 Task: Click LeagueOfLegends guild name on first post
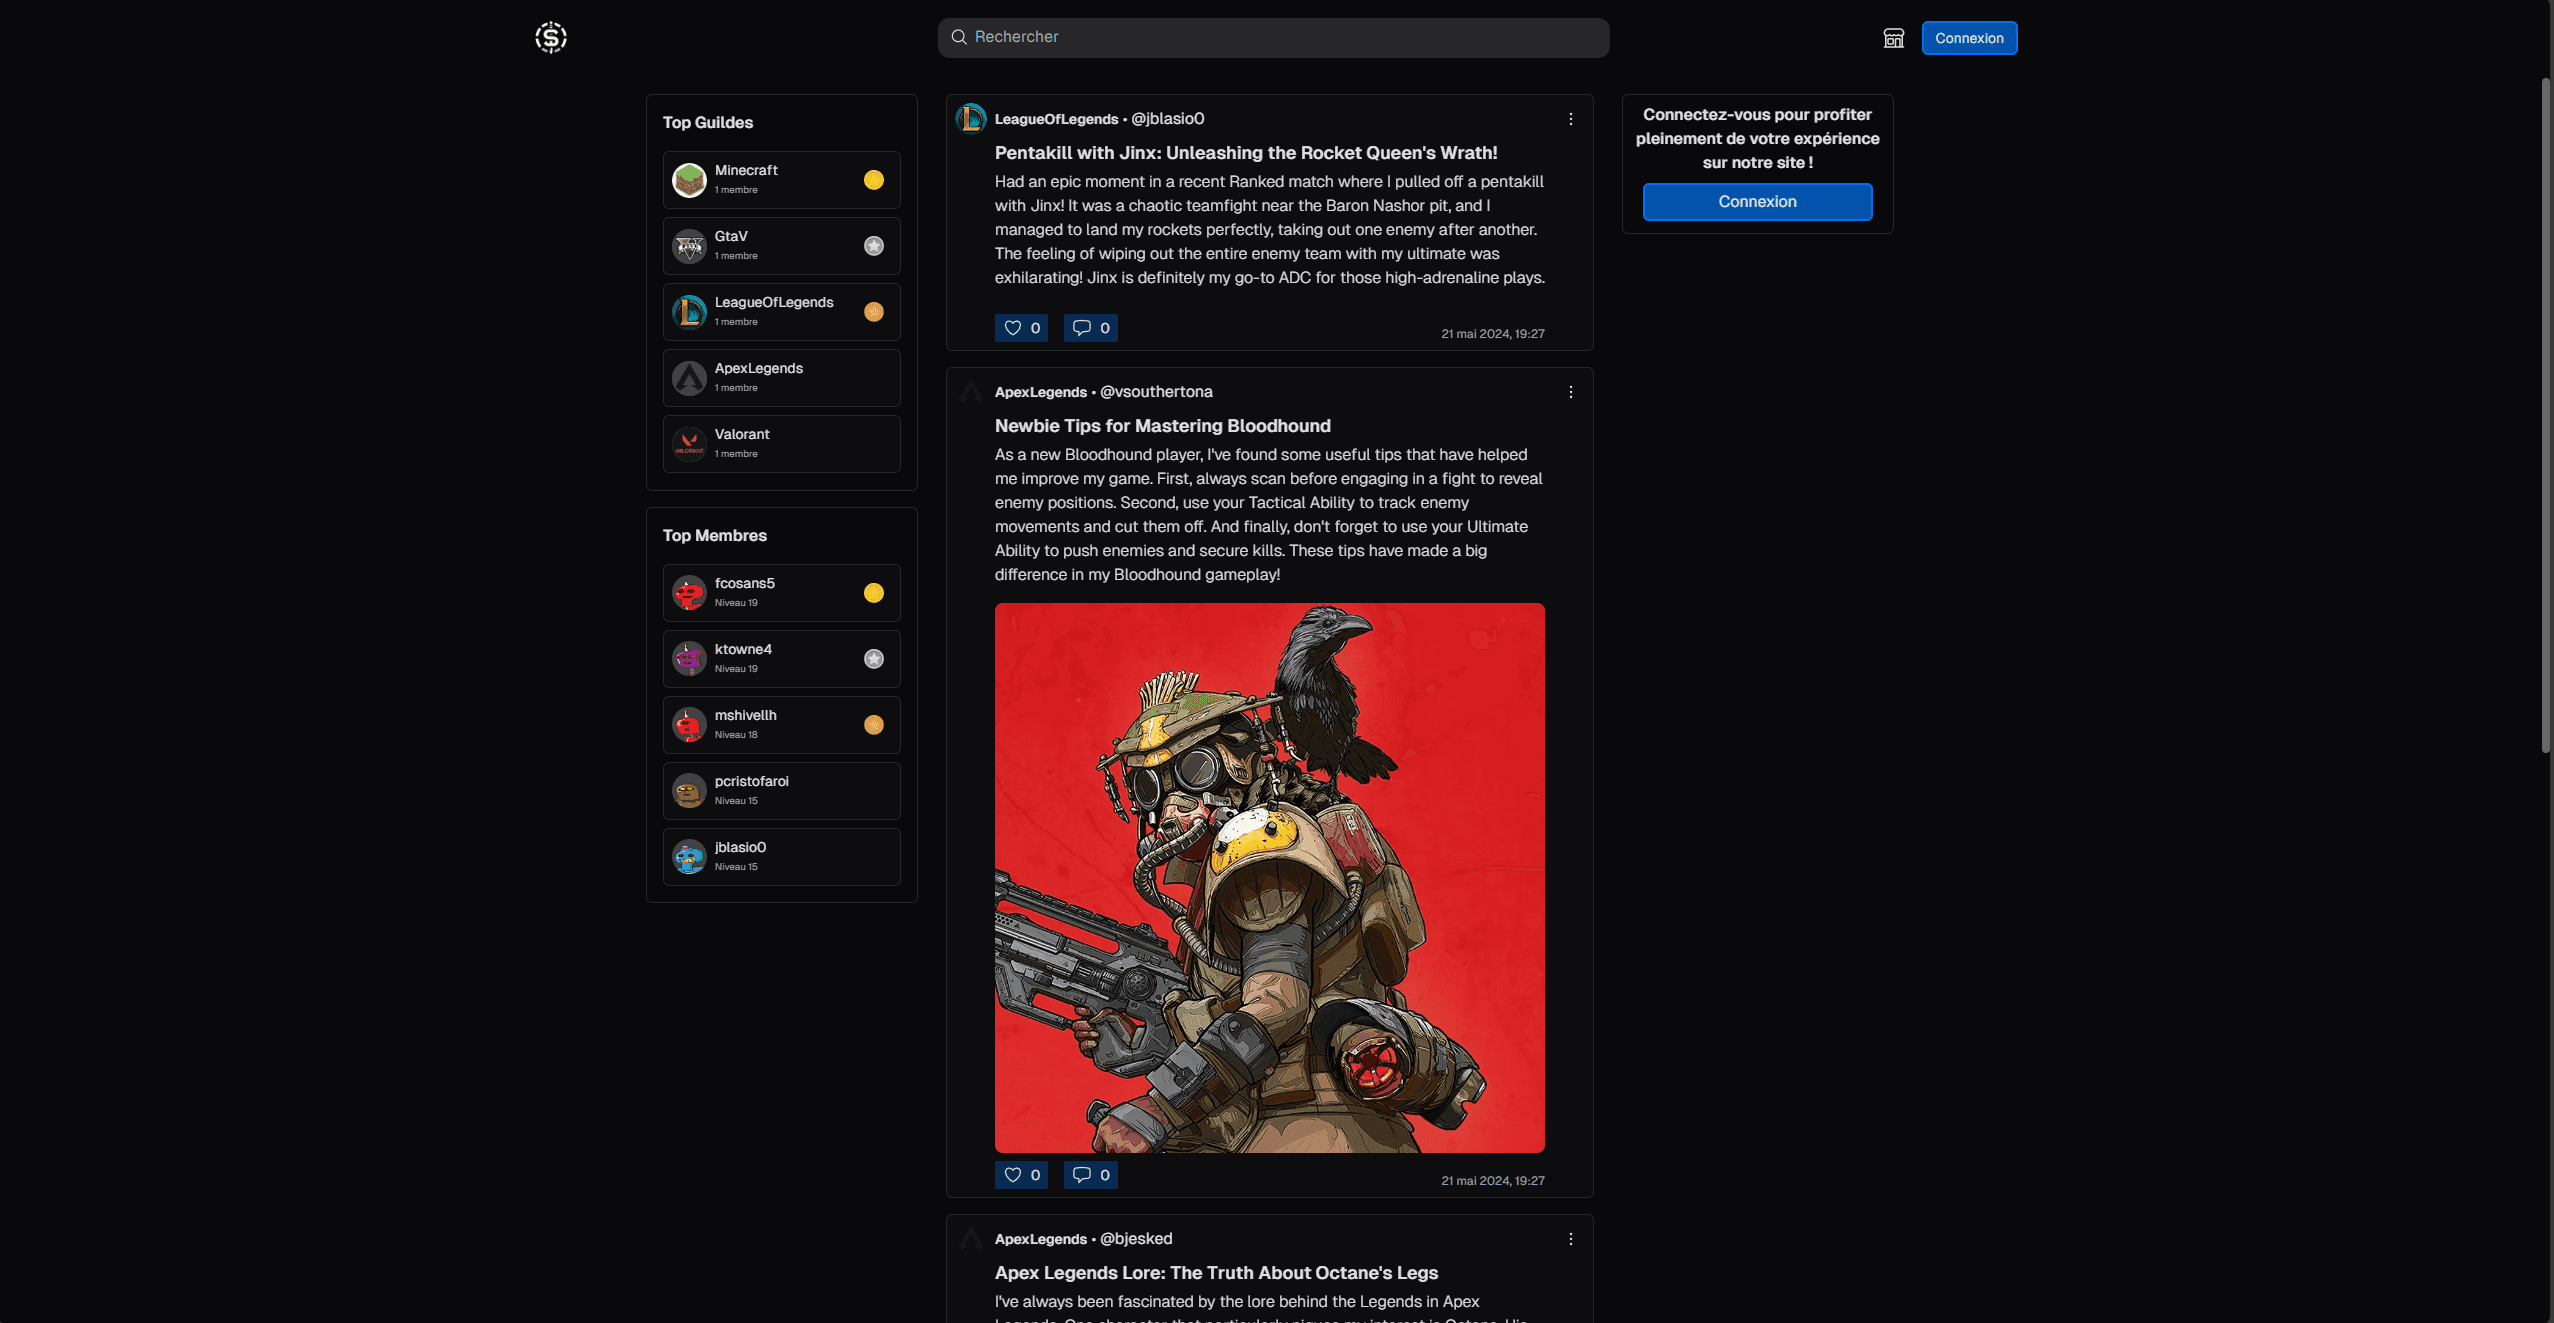(1056, 119)
